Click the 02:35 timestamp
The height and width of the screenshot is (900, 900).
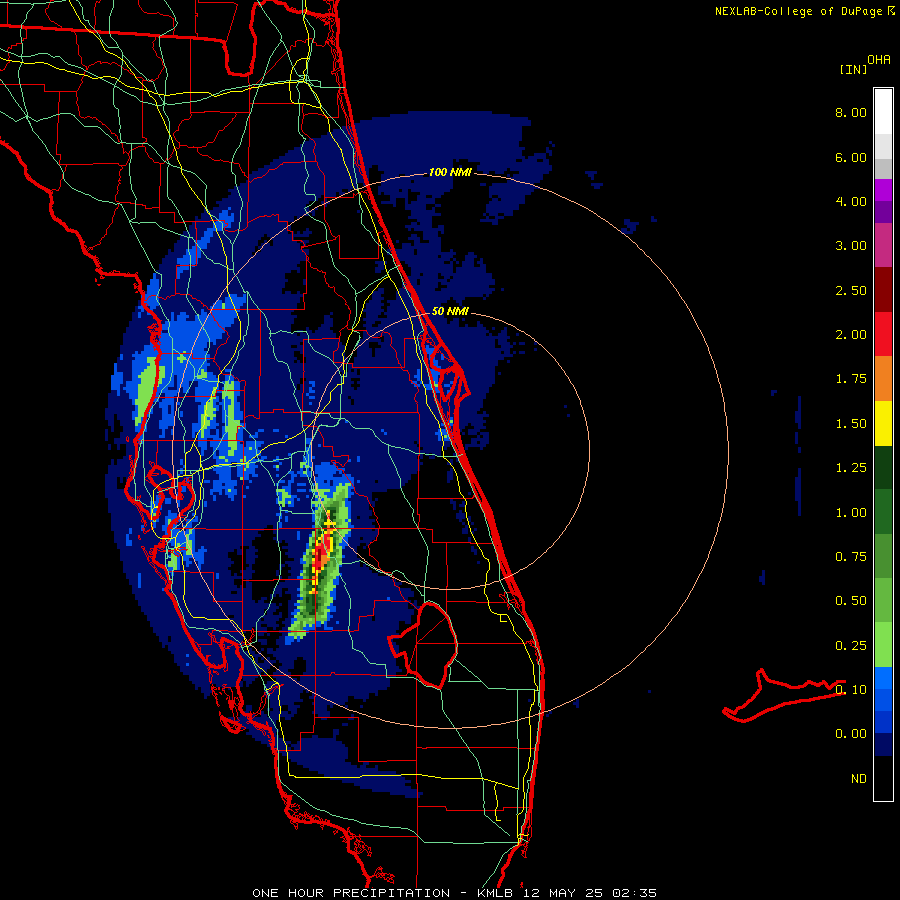(634, 893)
